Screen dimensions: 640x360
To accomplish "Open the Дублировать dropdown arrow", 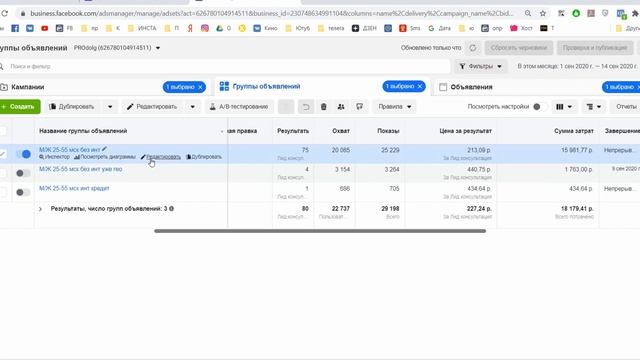I will [x=110, y=107].
